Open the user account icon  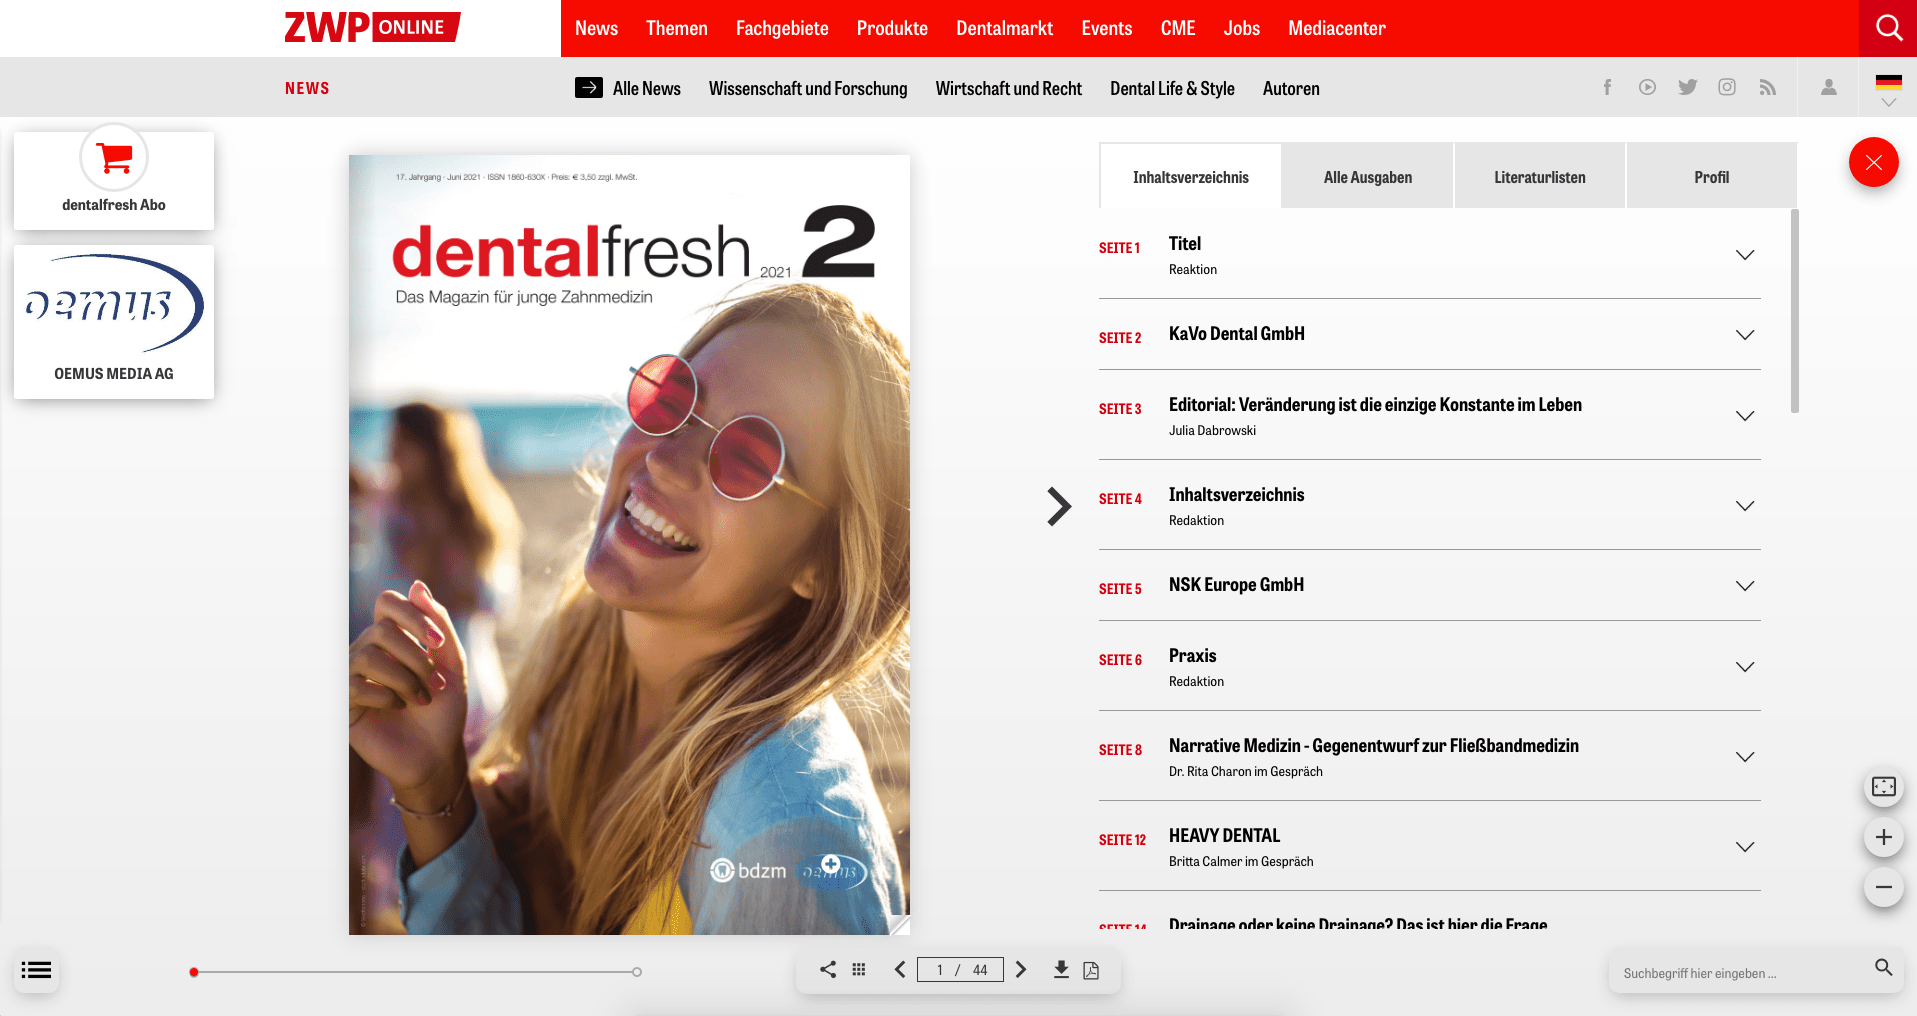pyautogui.click(x=1829, y=87)
